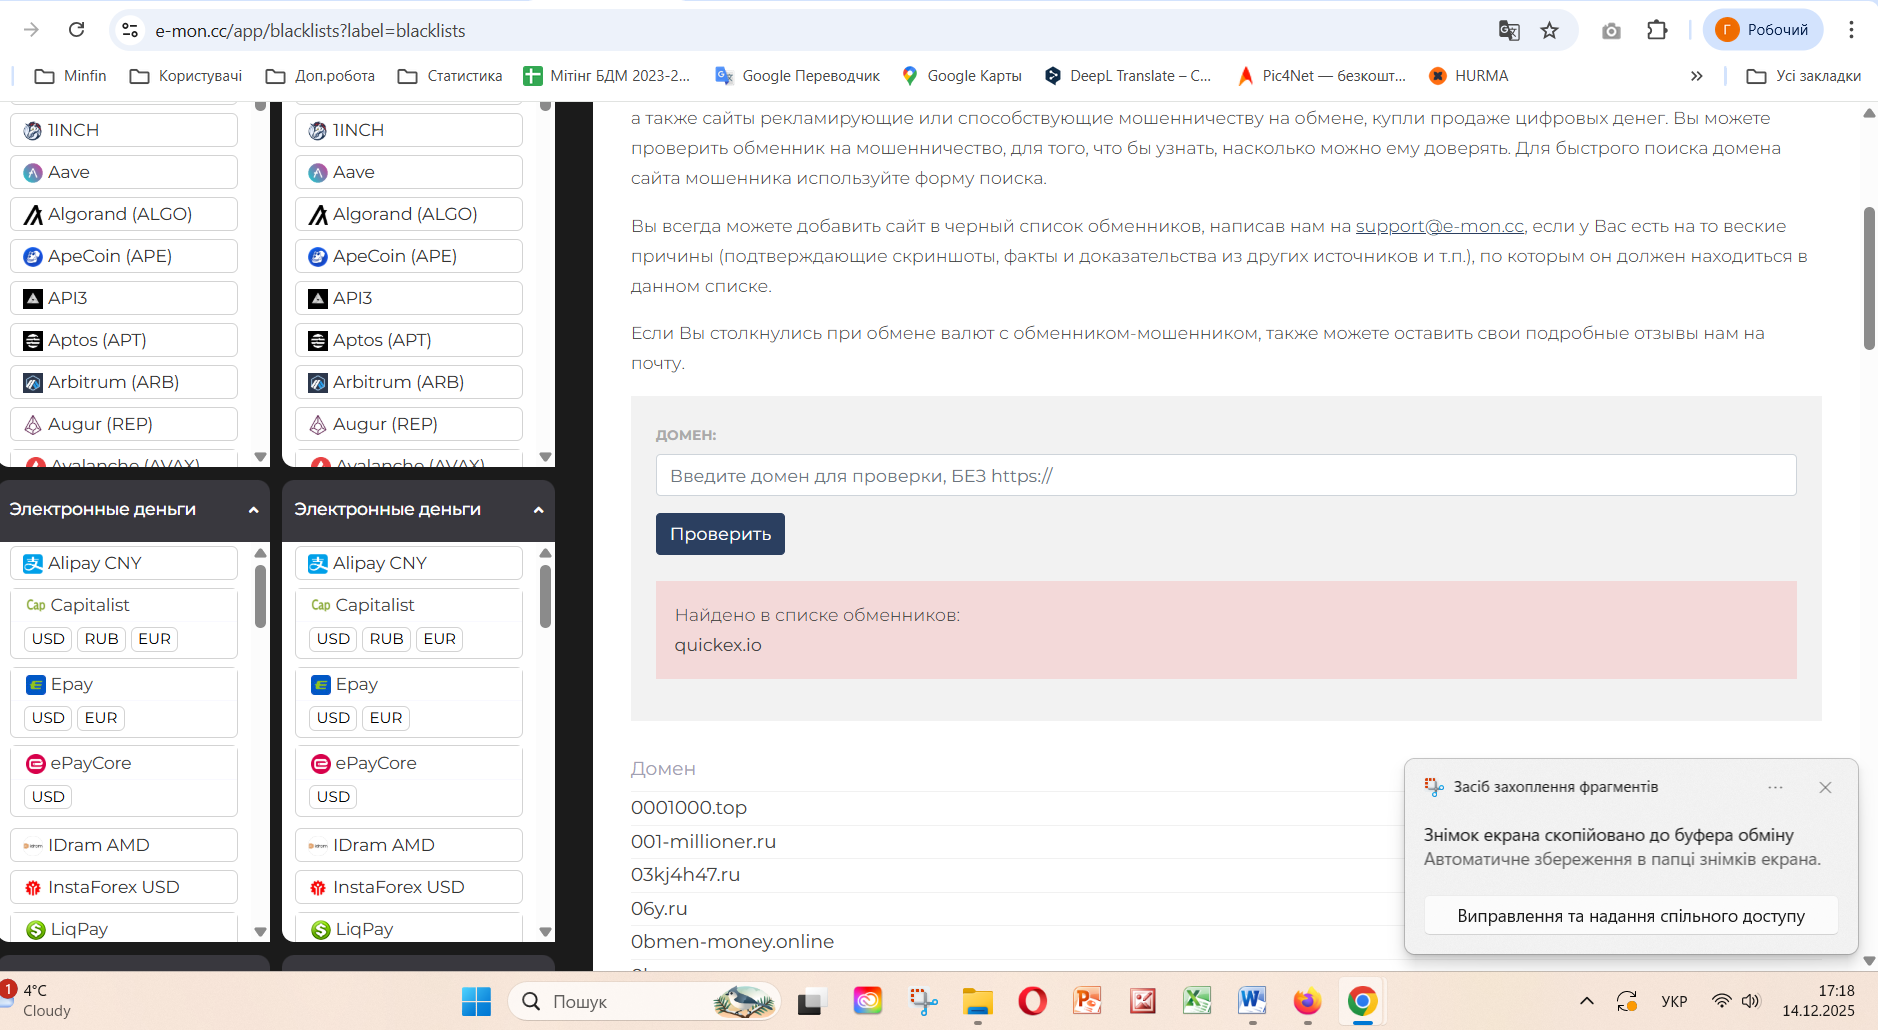Image resolution: width=1878 pixels, height=1030 pixels.
Task: Click Виправлення та надання спільного доступу
Action: (x=1631, y=916)
